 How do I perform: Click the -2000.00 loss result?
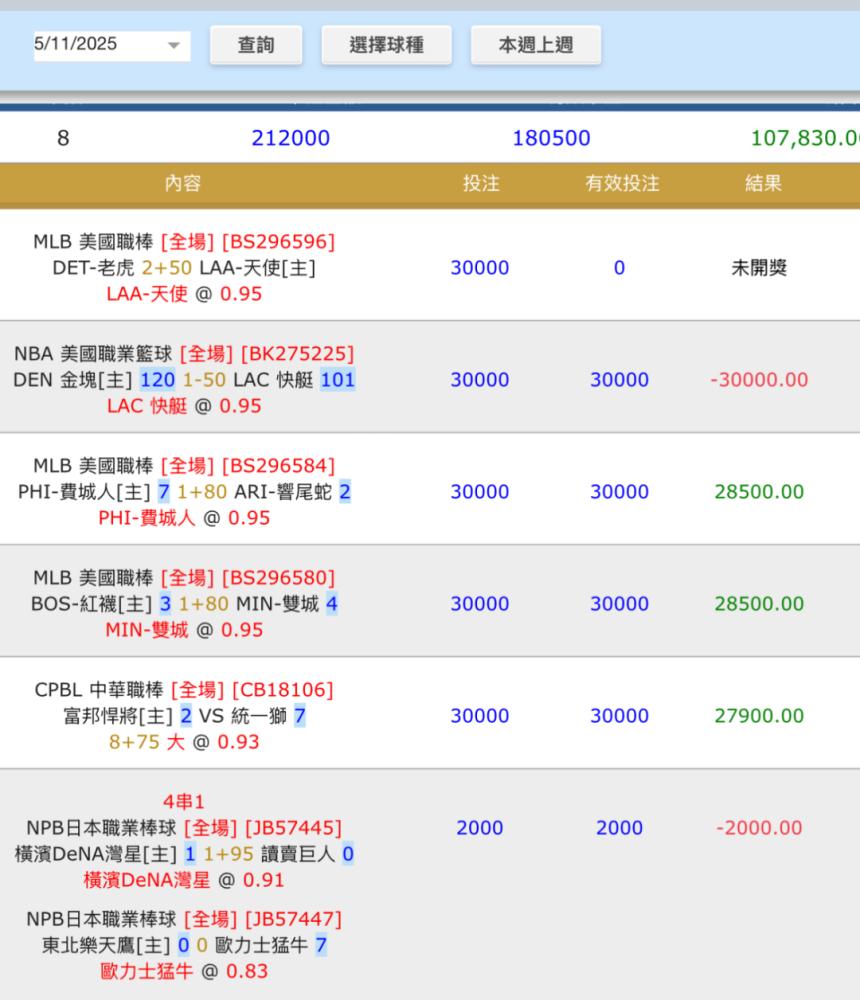point(759,828)
